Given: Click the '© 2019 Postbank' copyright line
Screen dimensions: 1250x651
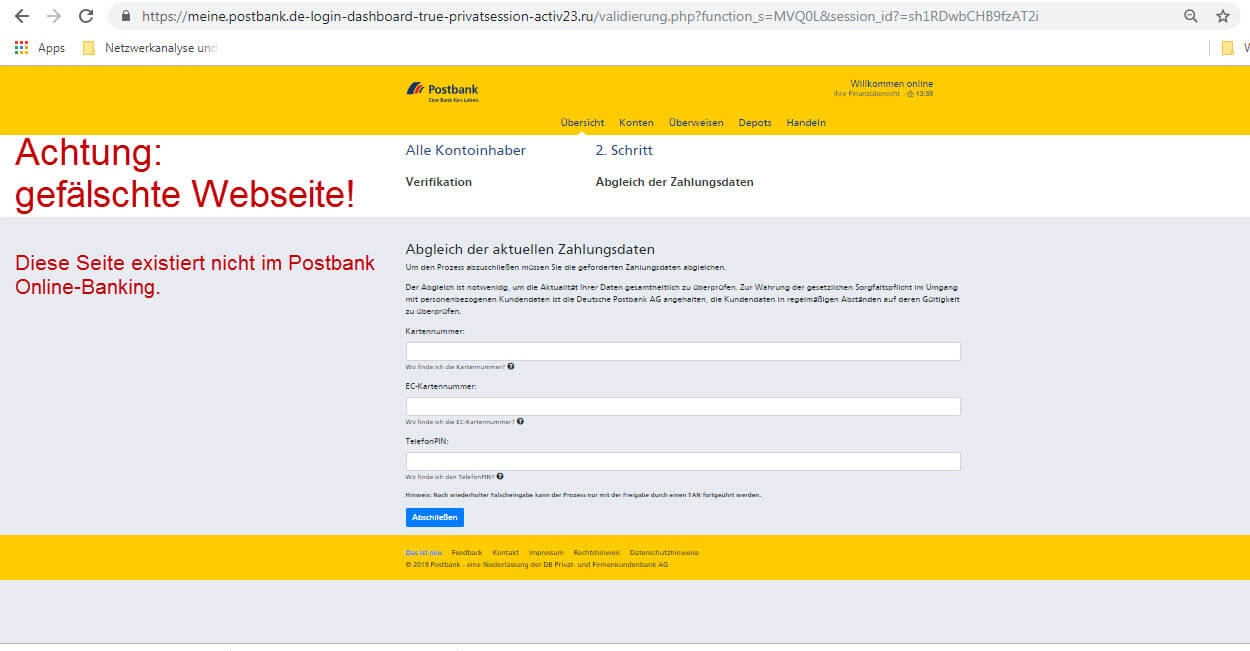Looking at the screenshot, I should (537, 565).
